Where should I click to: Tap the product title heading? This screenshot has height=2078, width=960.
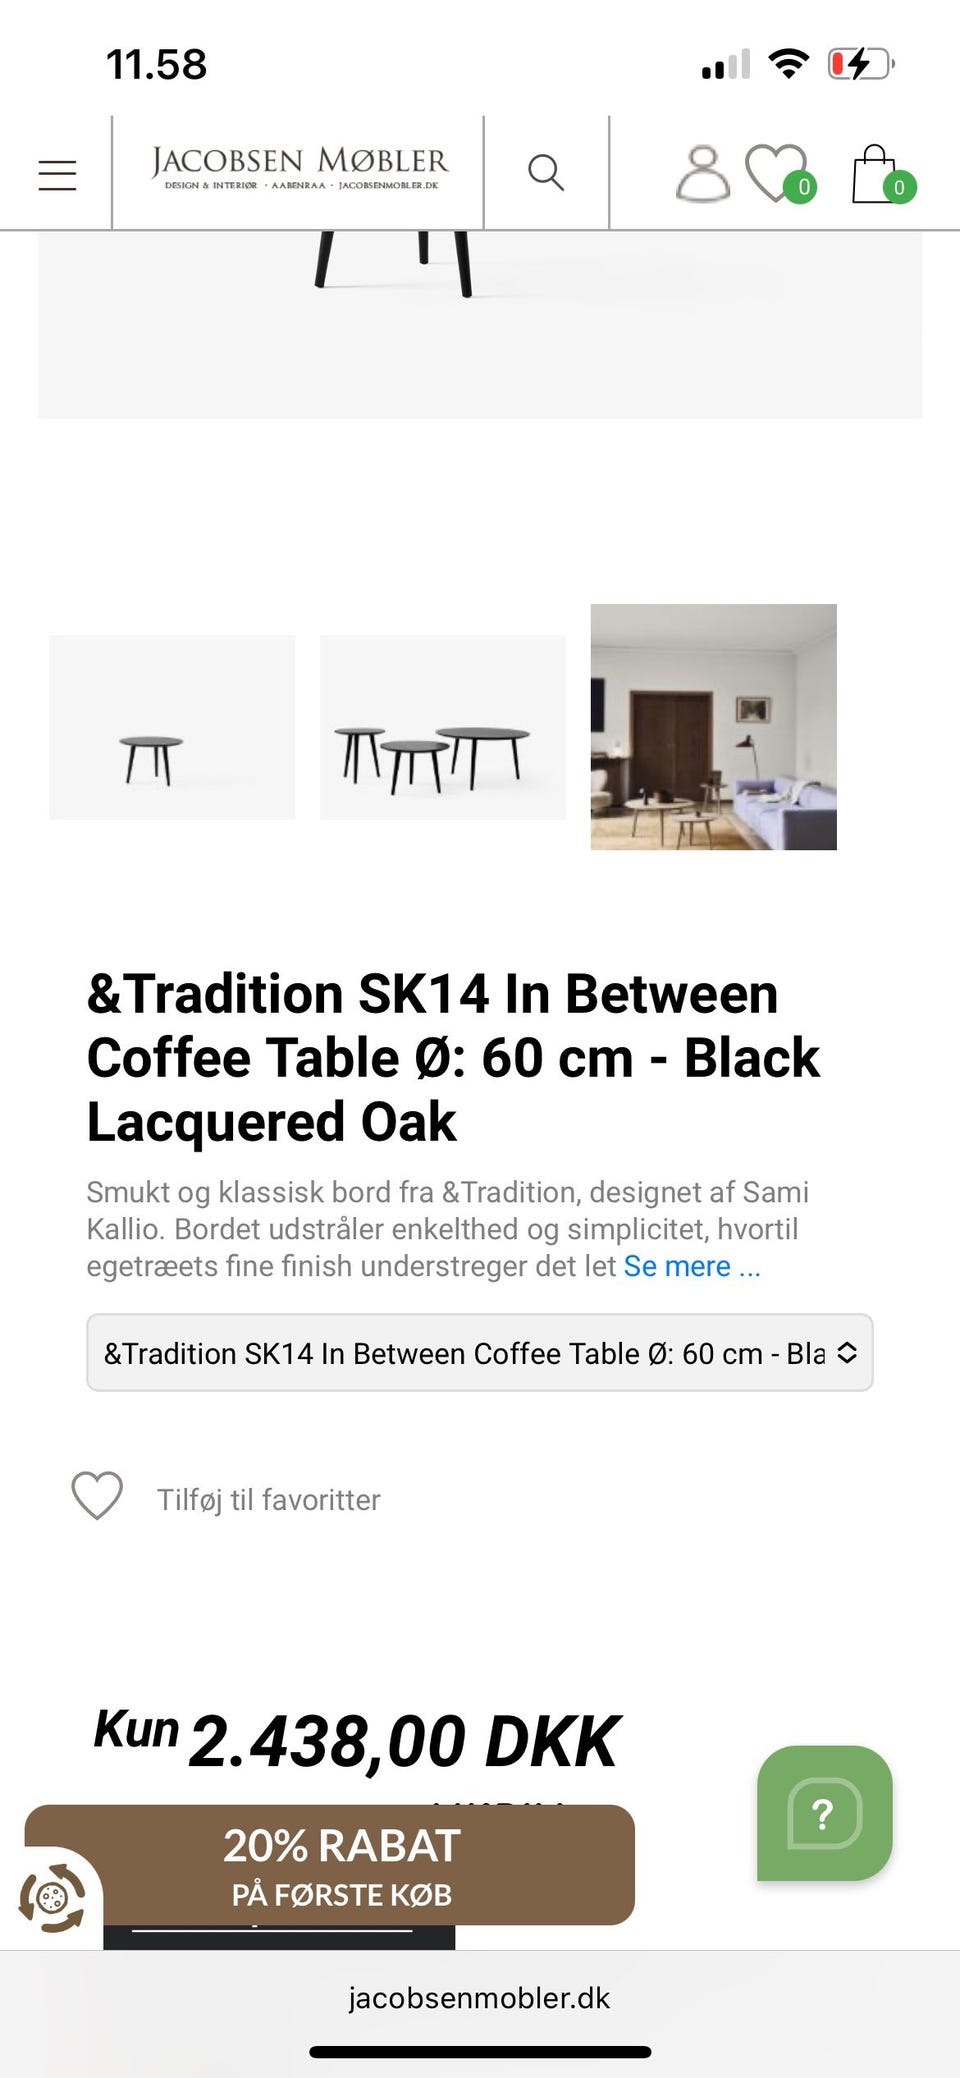[453, 1058]
